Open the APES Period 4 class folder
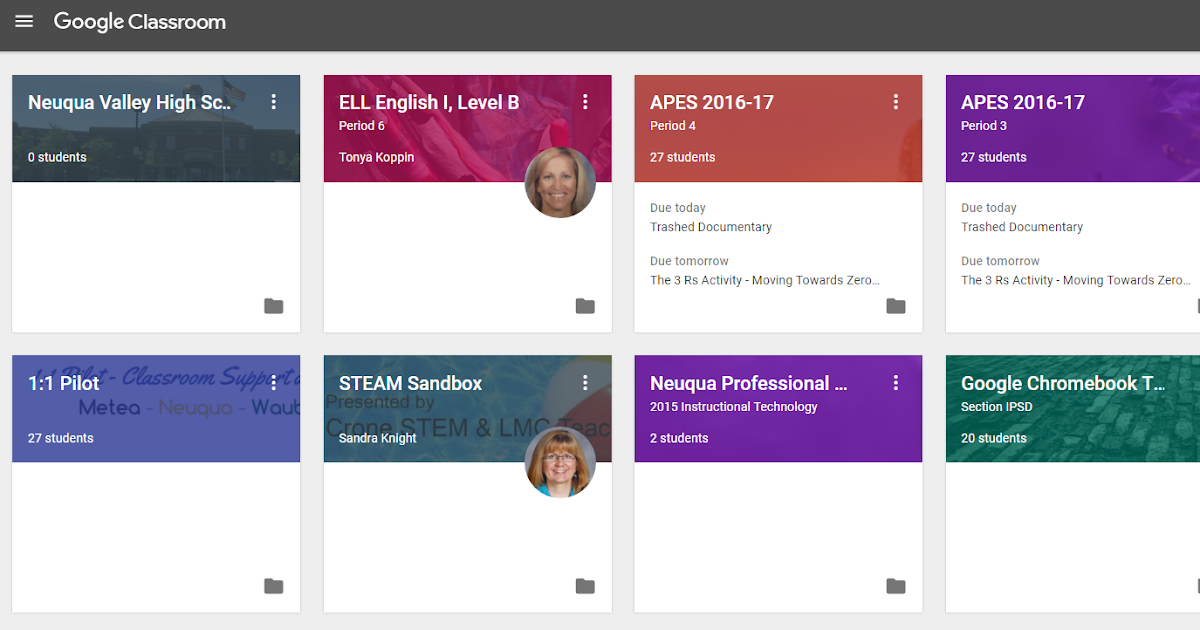 click(x=896, y=306)
